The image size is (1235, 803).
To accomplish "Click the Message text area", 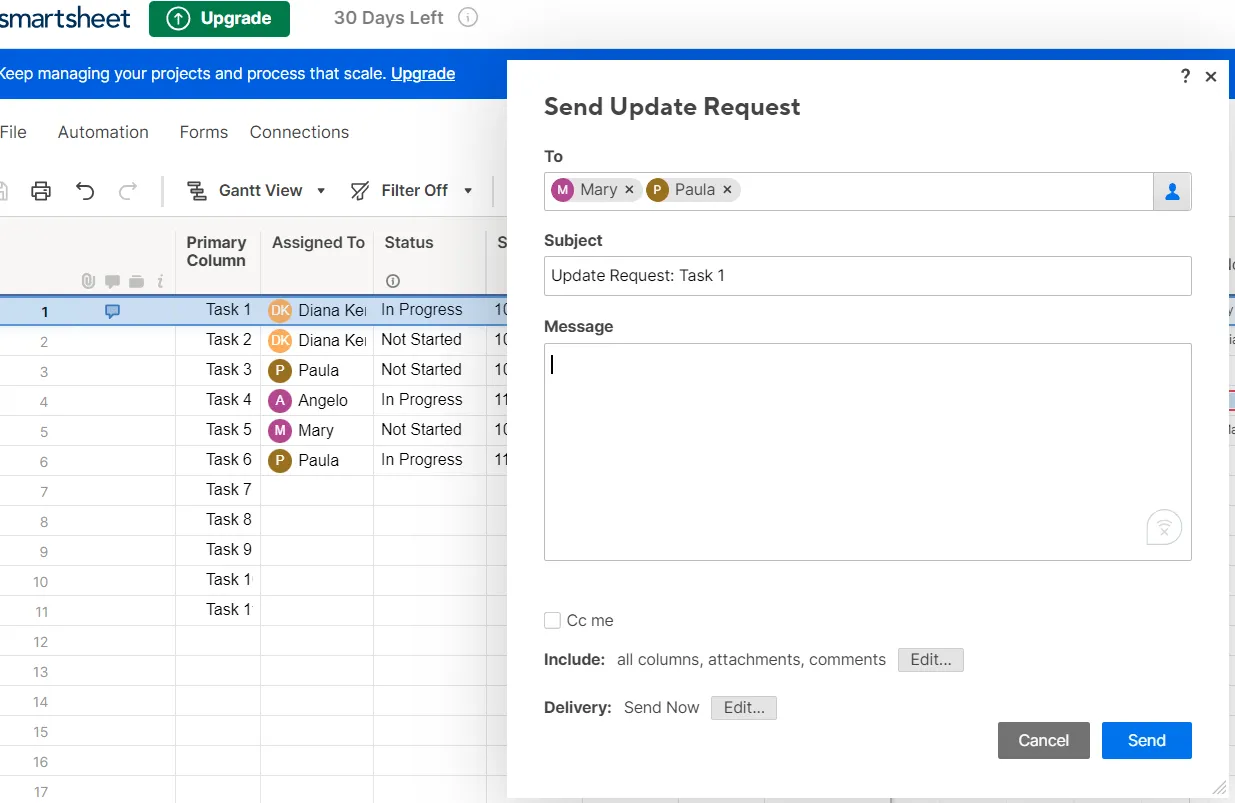I will pyautogui.click(x=868, y=452).
